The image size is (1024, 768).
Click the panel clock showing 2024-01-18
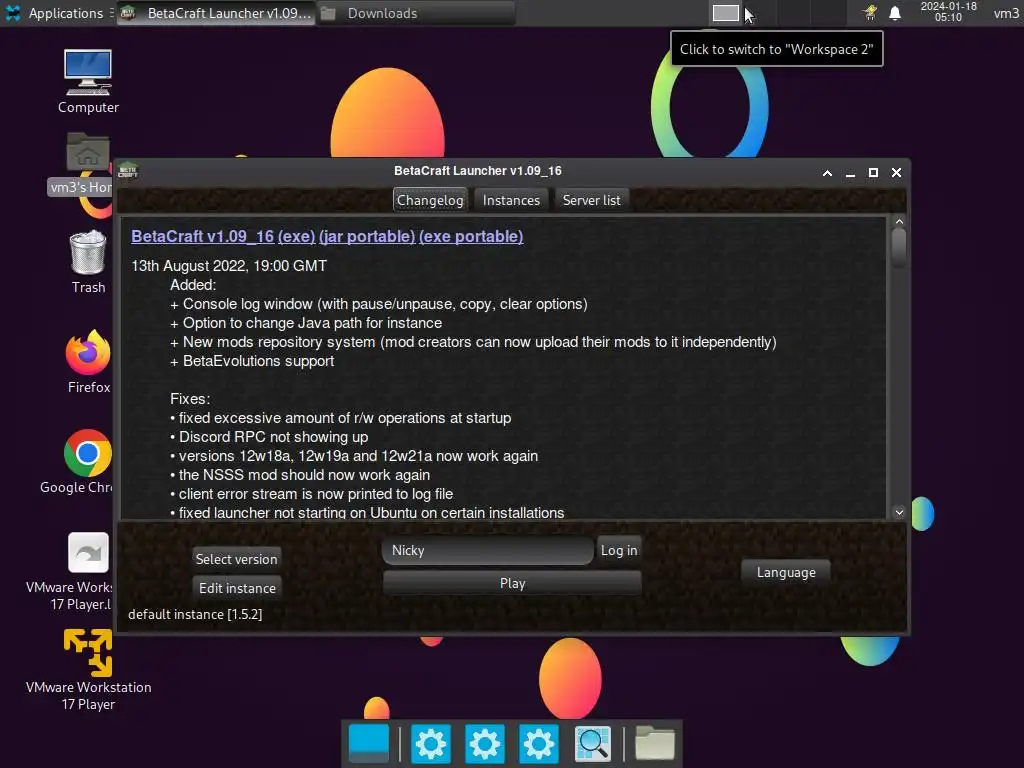point(948,12)
